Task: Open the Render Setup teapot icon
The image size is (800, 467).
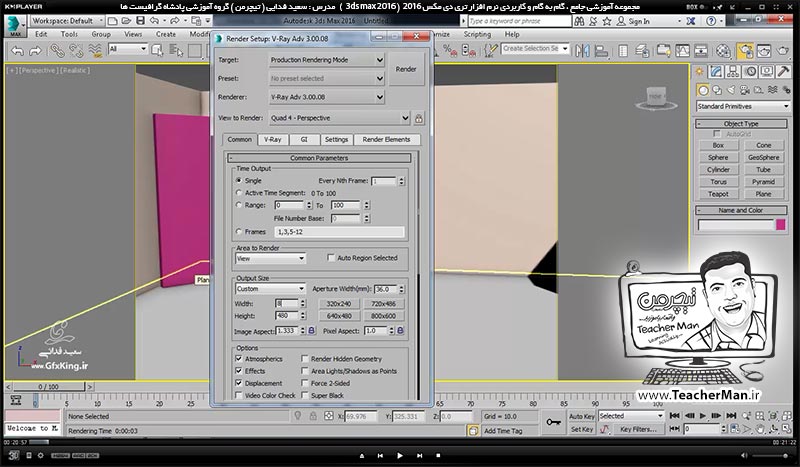Action: tap(745, 51)
